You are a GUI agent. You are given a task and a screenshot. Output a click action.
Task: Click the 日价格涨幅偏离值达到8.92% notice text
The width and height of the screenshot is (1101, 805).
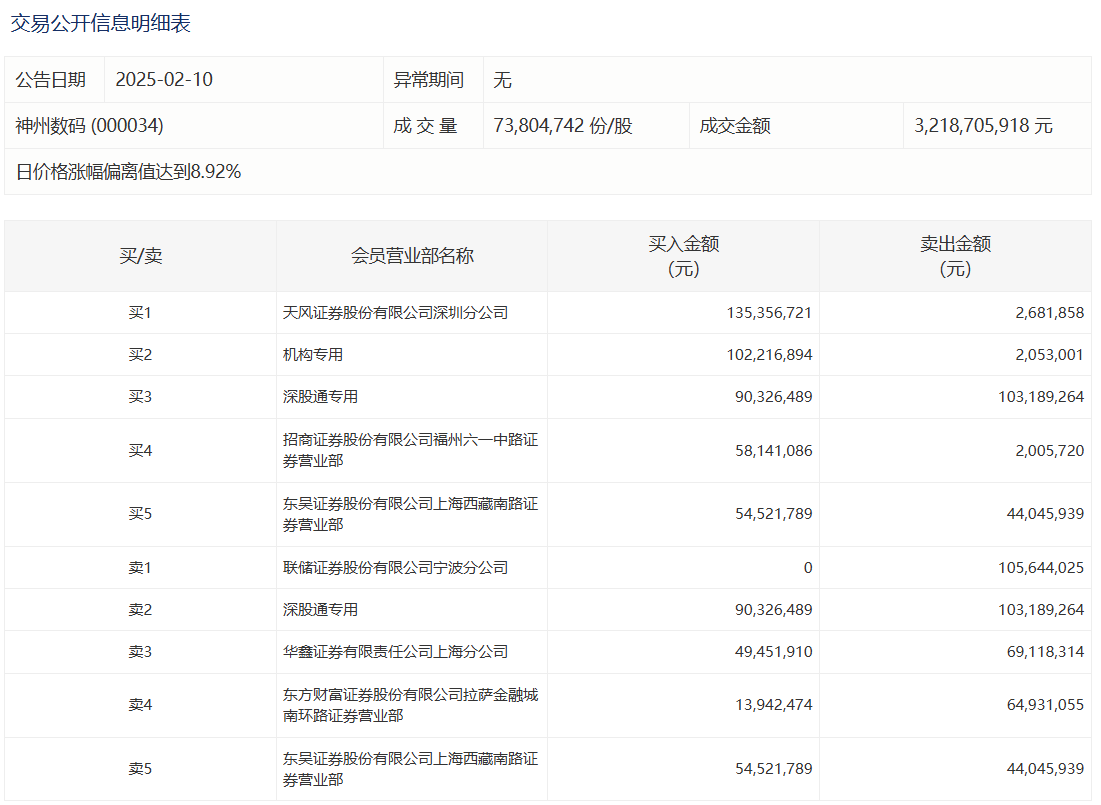(128, 172)
